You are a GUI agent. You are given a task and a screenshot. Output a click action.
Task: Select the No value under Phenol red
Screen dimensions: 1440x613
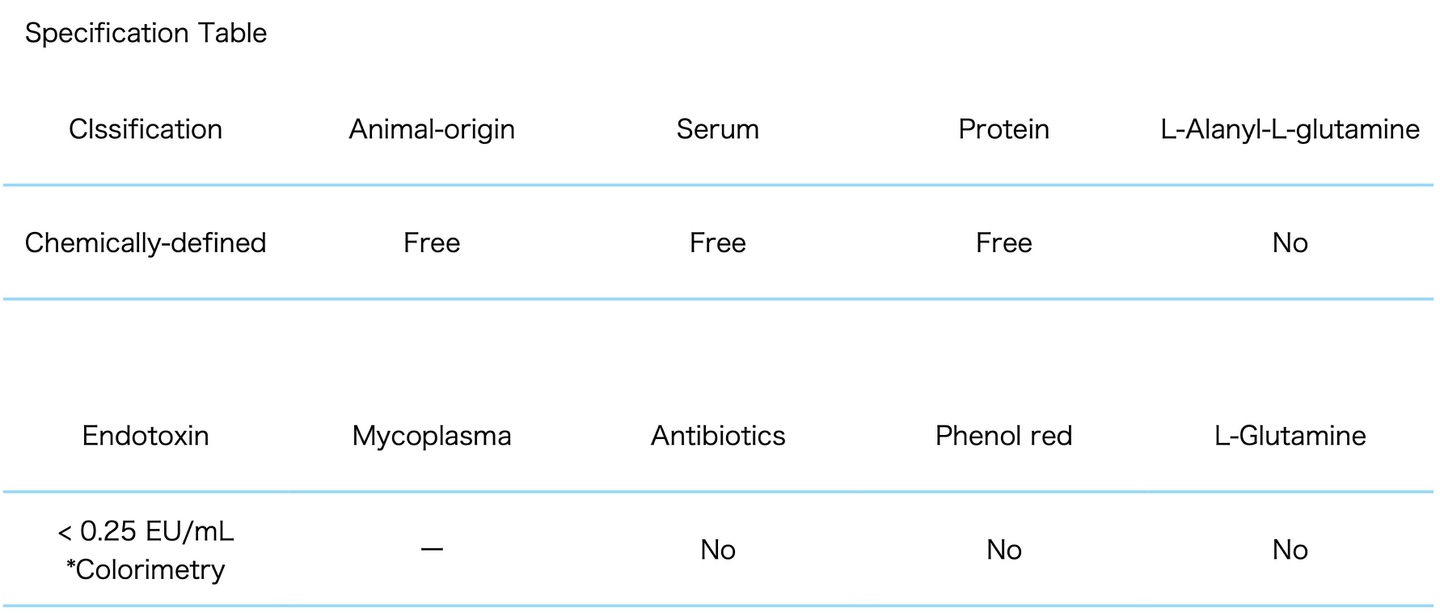(x=1004, y=550)
